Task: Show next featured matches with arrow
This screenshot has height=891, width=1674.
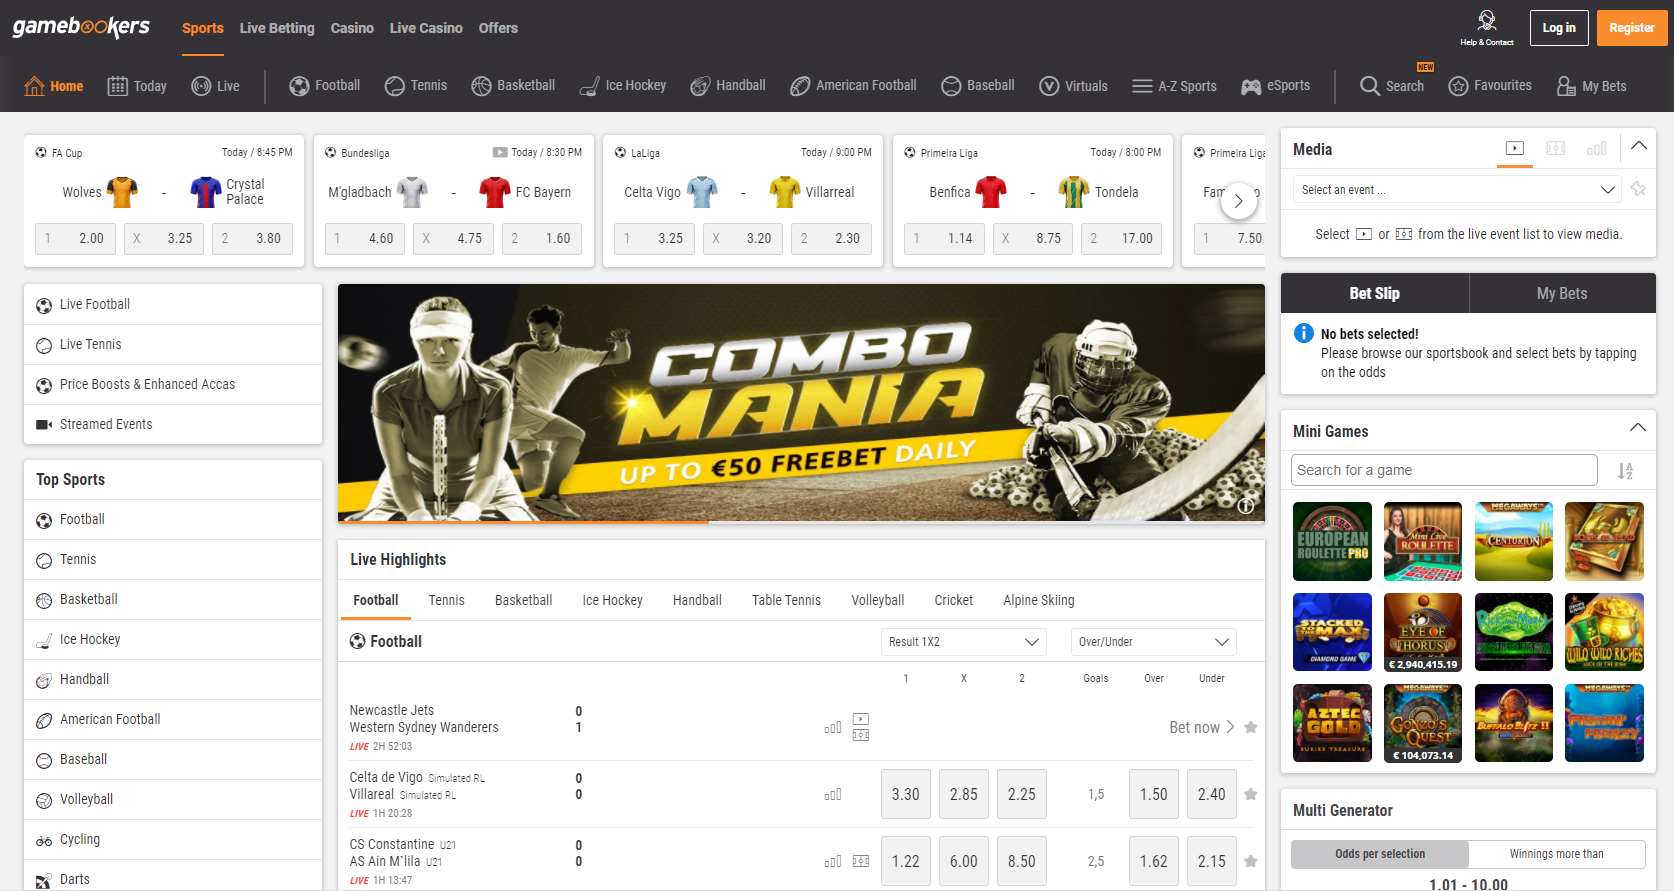Action: [1238, 201]
